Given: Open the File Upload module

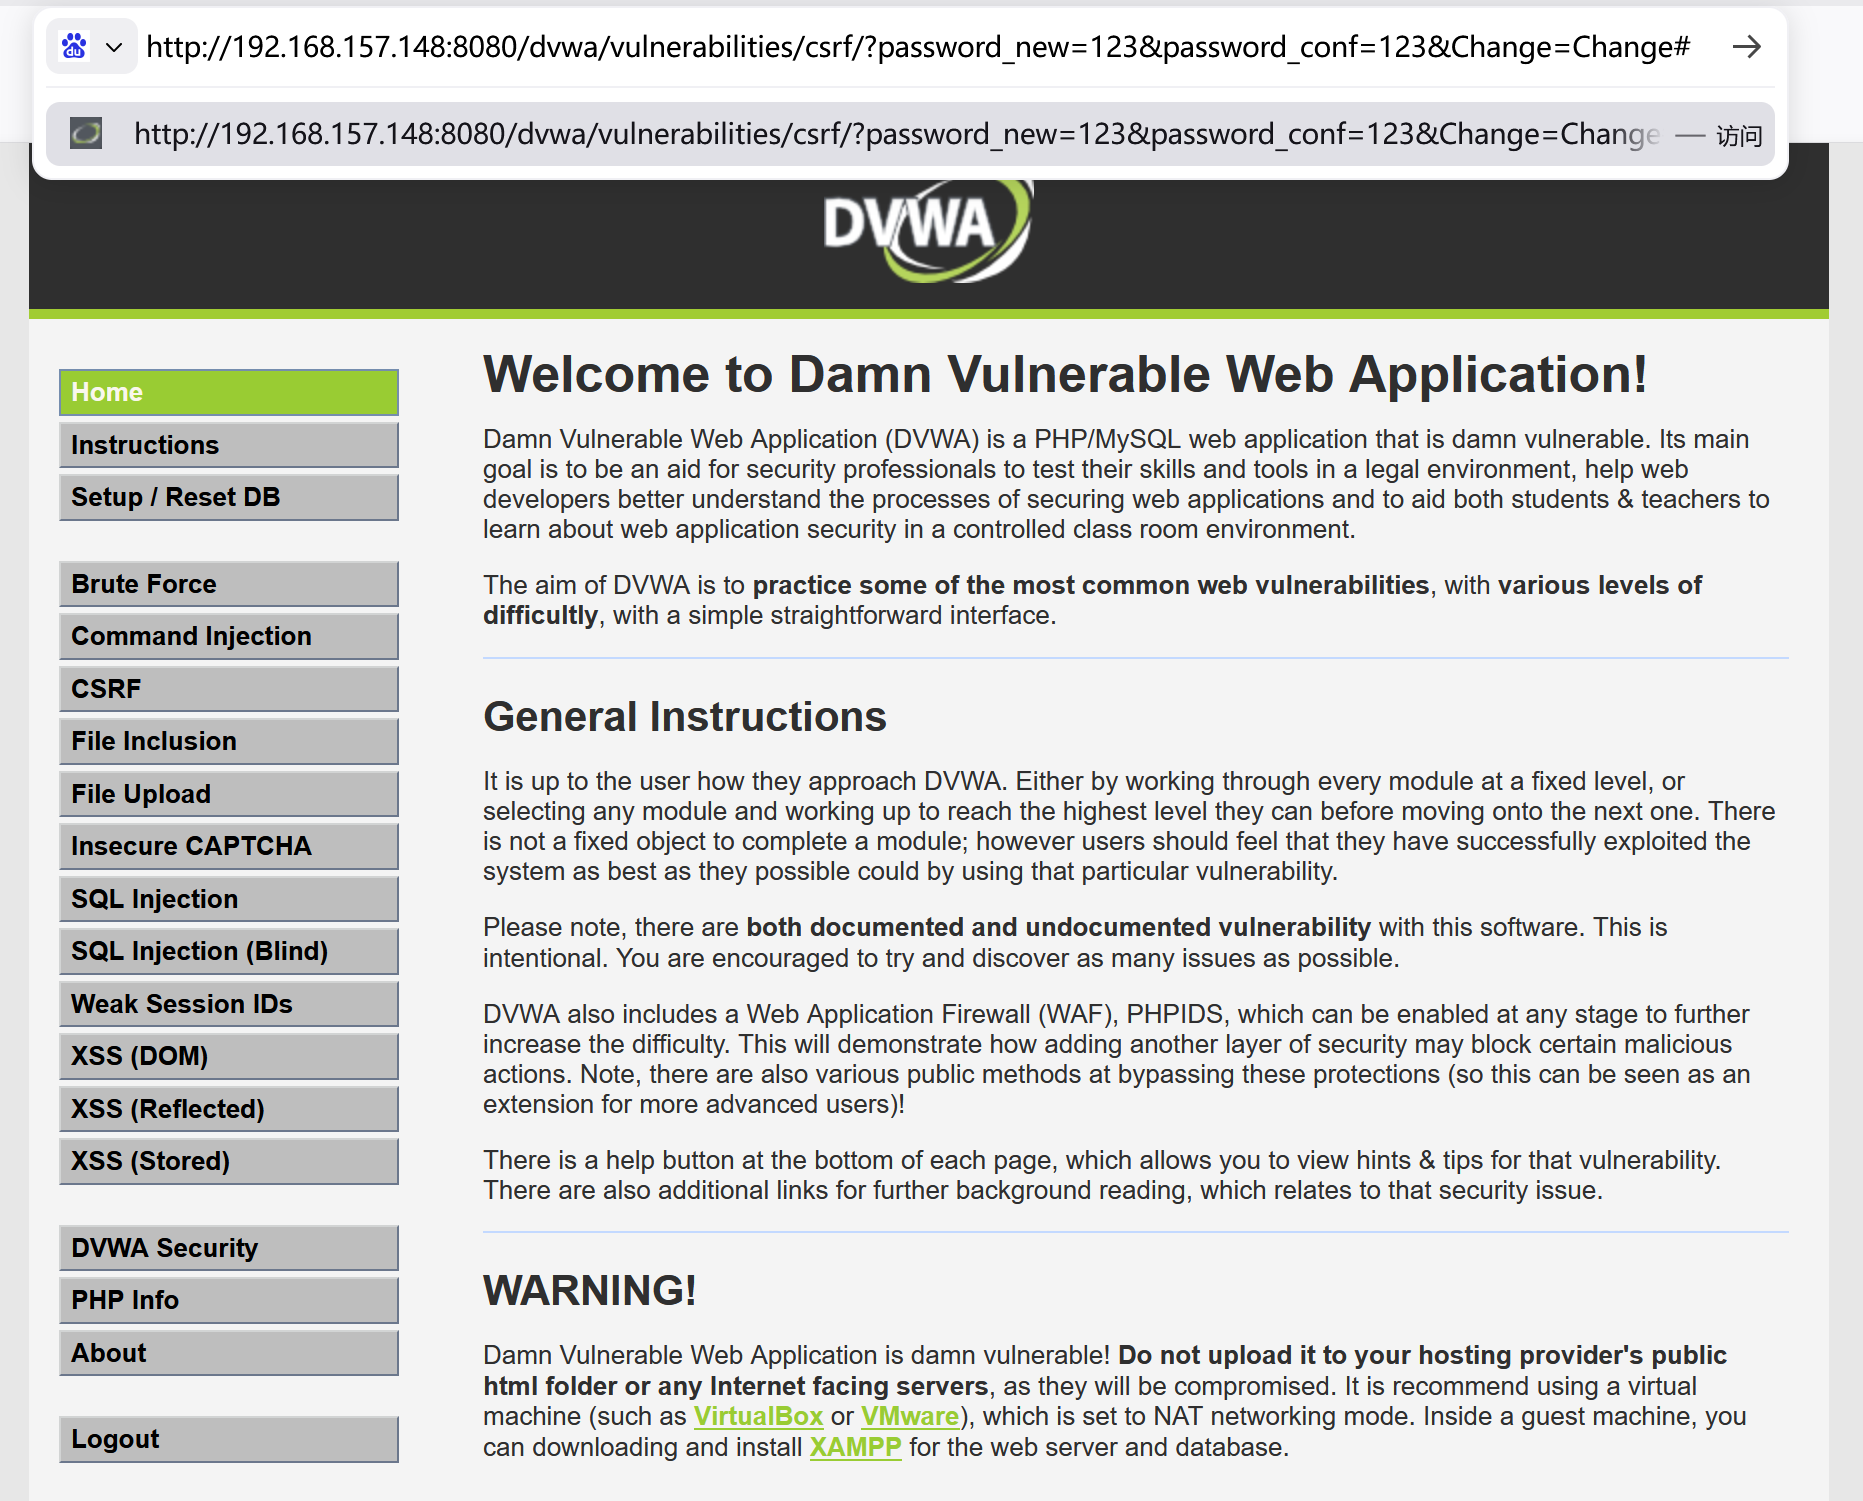Looking at the screenshot, I should (229, 794).
